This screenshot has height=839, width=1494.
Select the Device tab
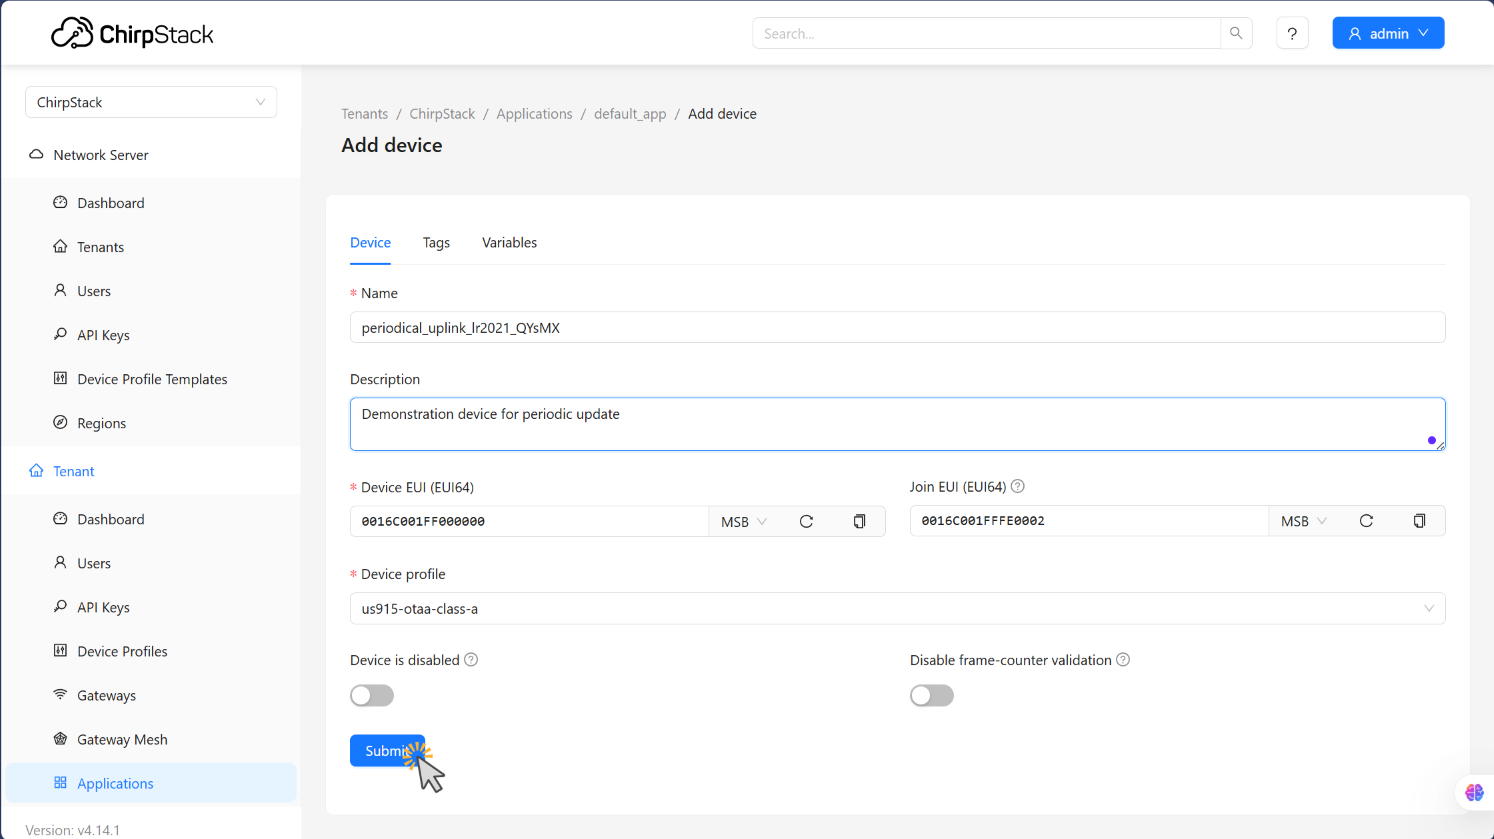[370, 243]
